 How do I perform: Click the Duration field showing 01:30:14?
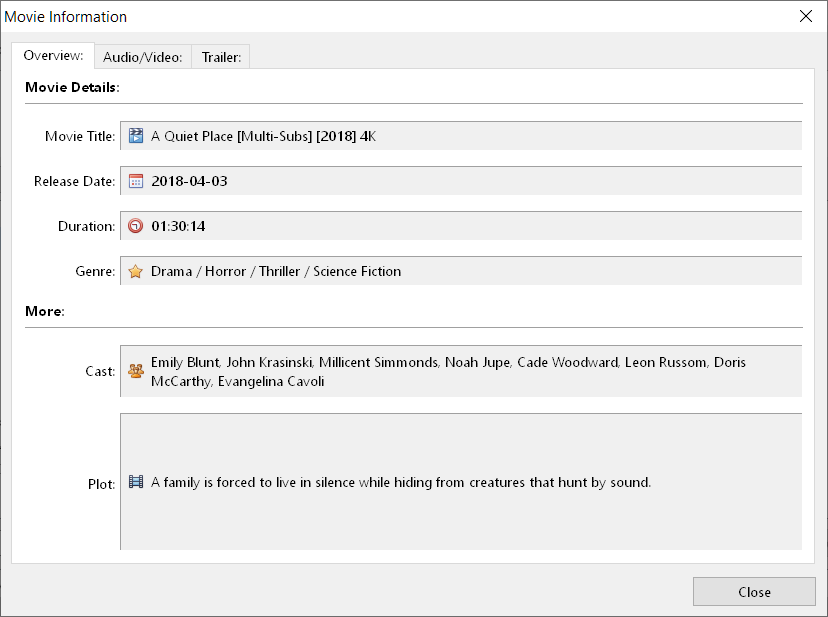[x=450, y=225]
